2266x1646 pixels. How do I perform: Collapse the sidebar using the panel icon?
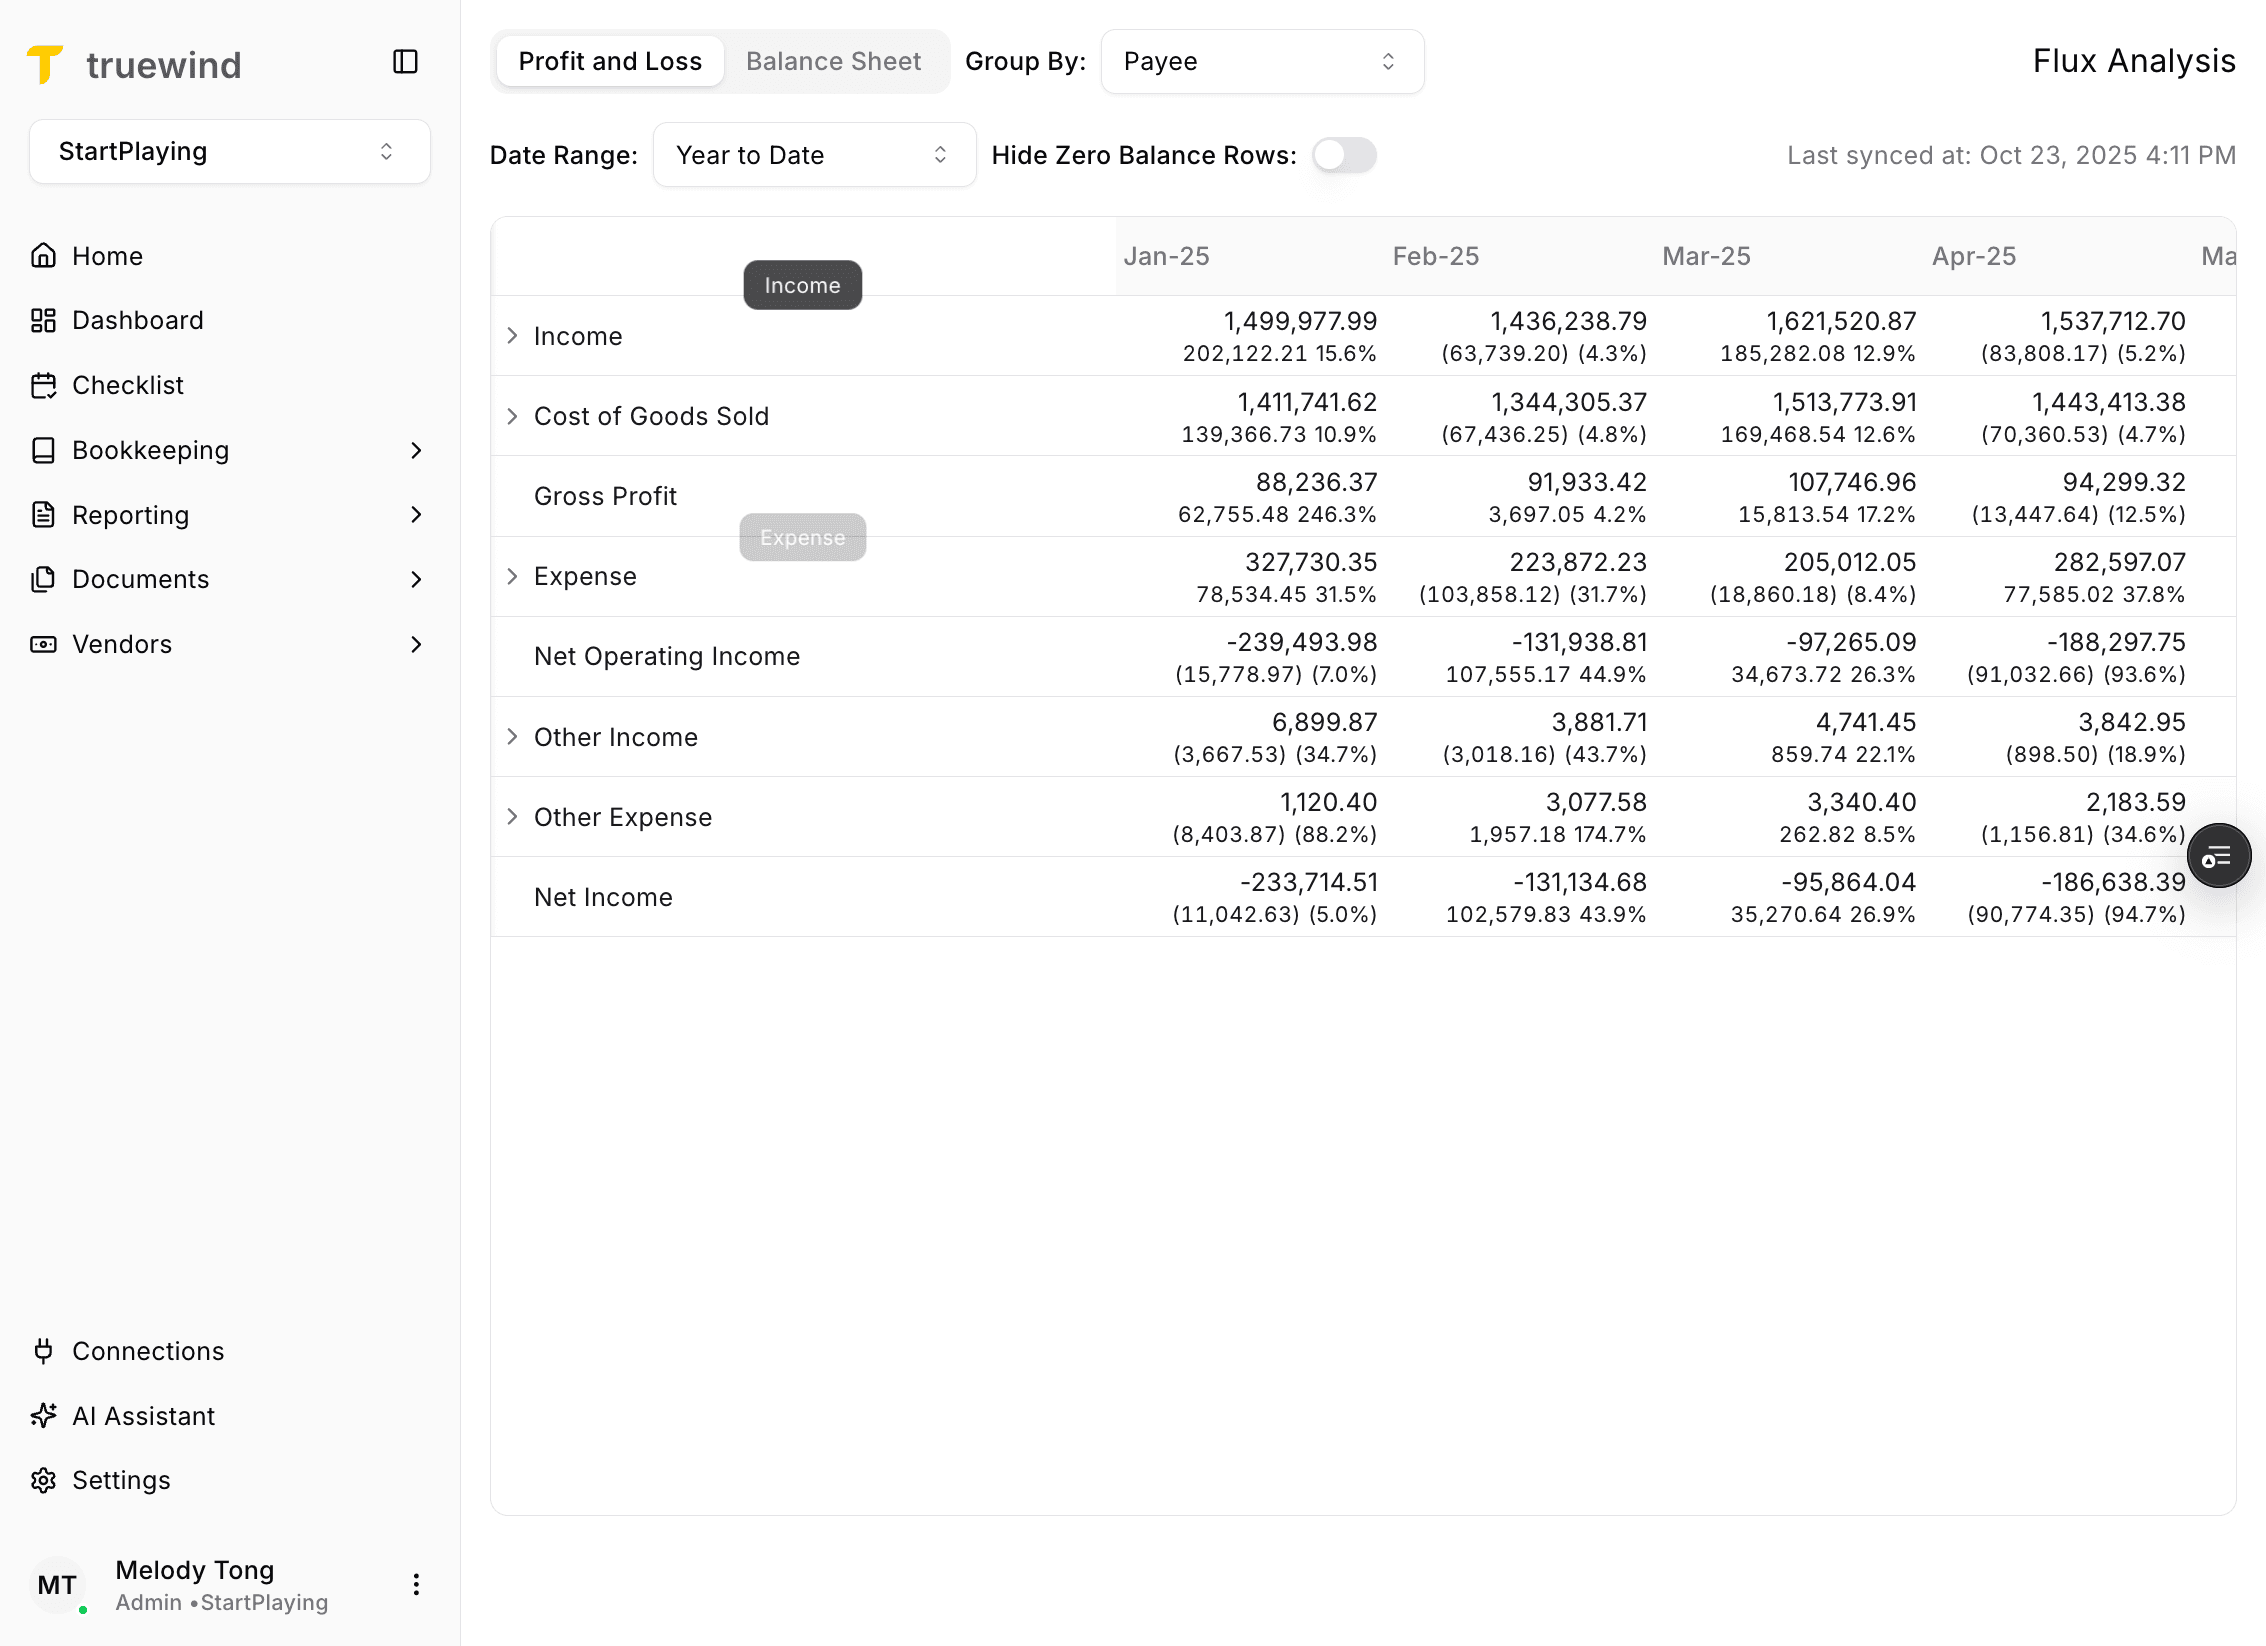tap(405, 62)
